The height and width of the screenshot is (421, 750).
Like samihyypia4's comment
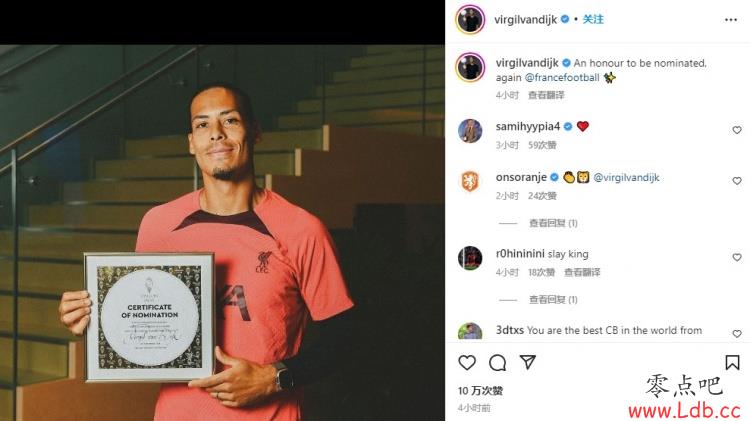tap(737, 130)
